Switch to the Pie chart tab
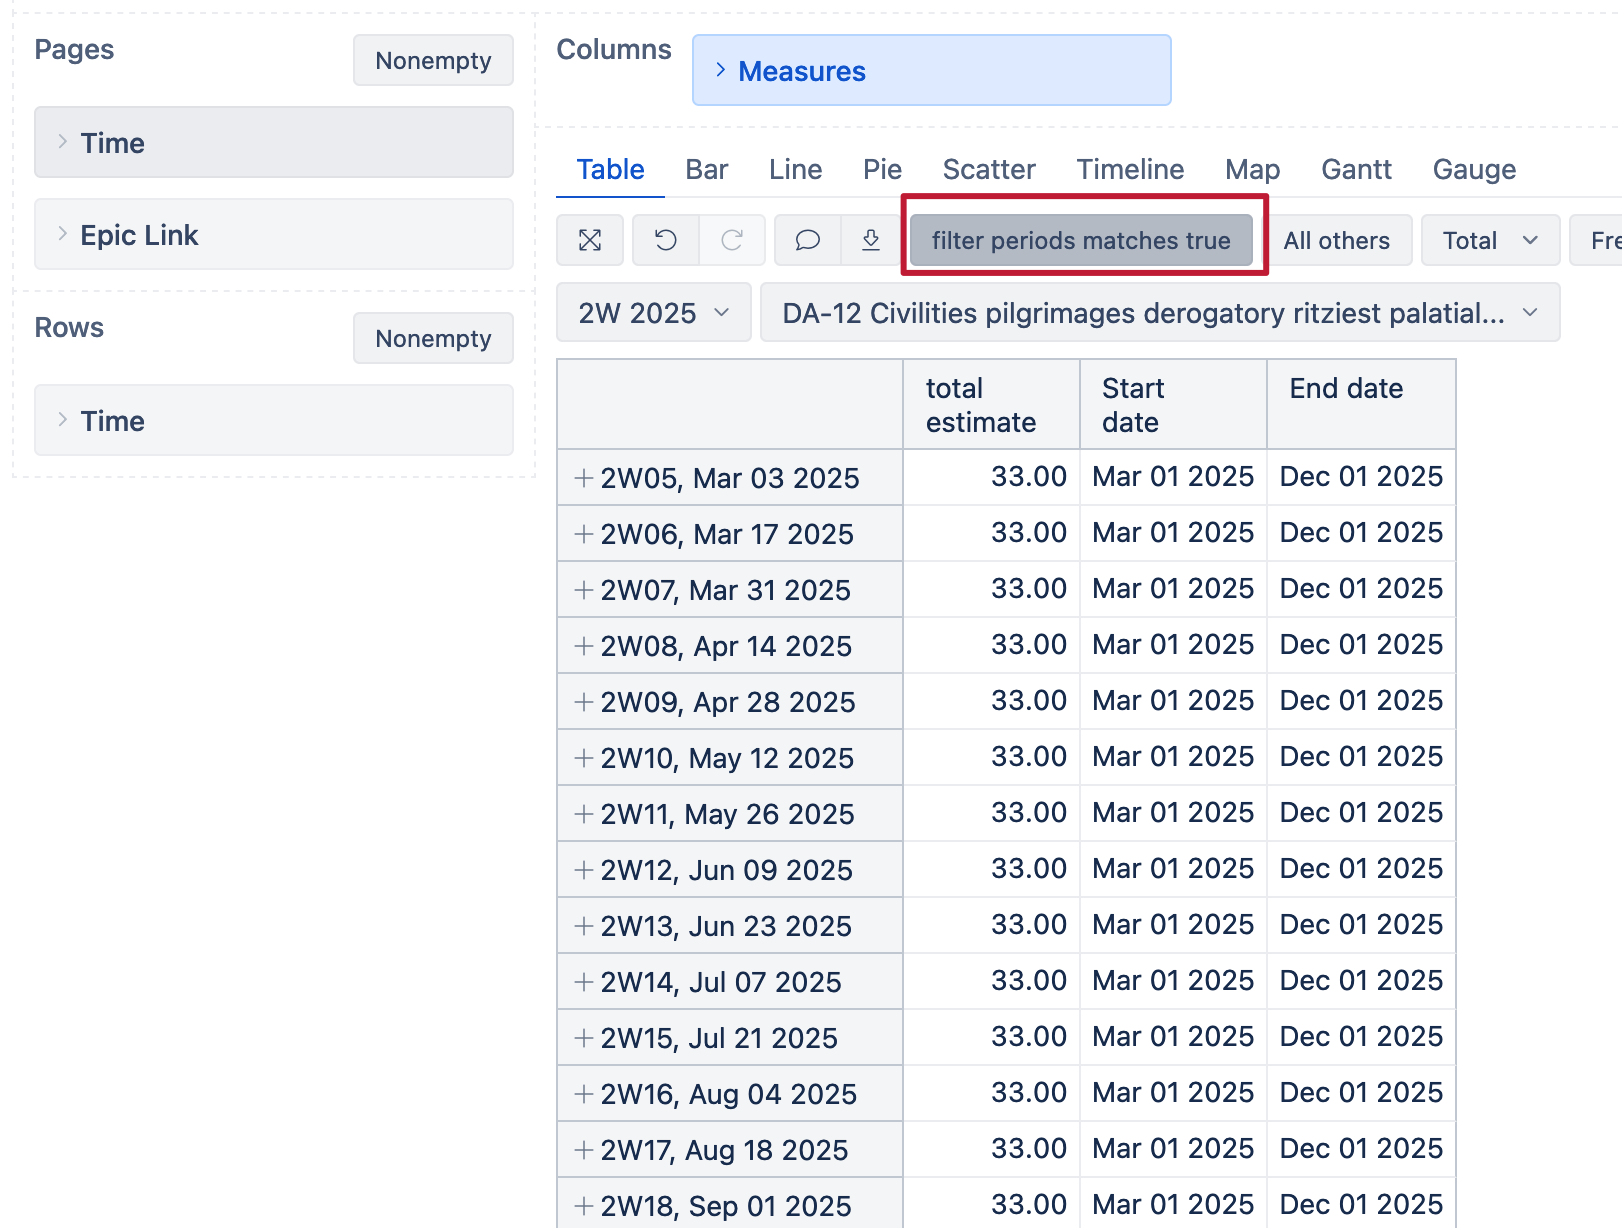Screen dimensions: 1622x1228 coord(883,169)
